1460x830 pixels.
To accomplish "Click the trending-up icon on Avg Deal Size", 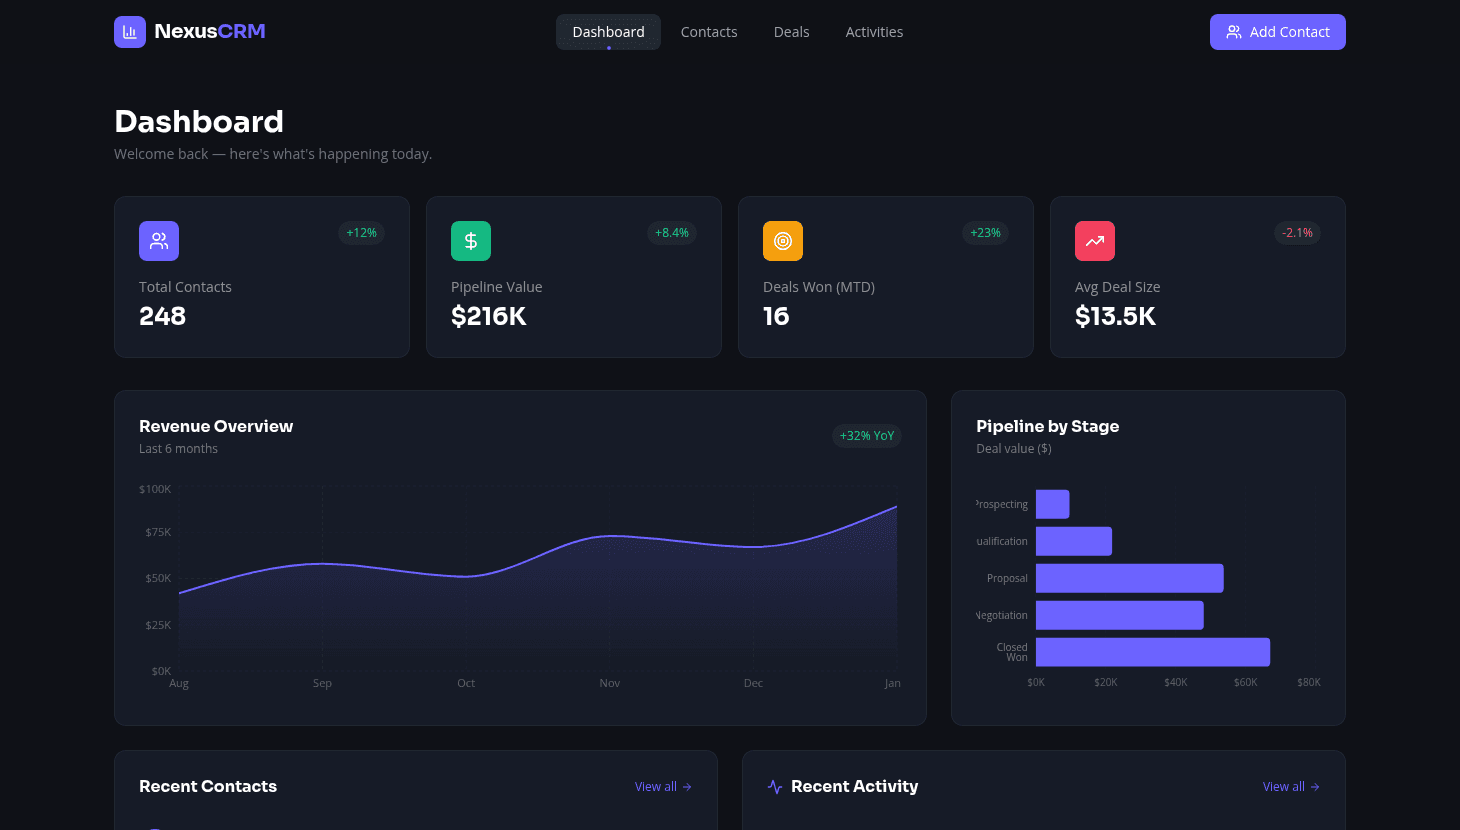I will (1095, 240).
